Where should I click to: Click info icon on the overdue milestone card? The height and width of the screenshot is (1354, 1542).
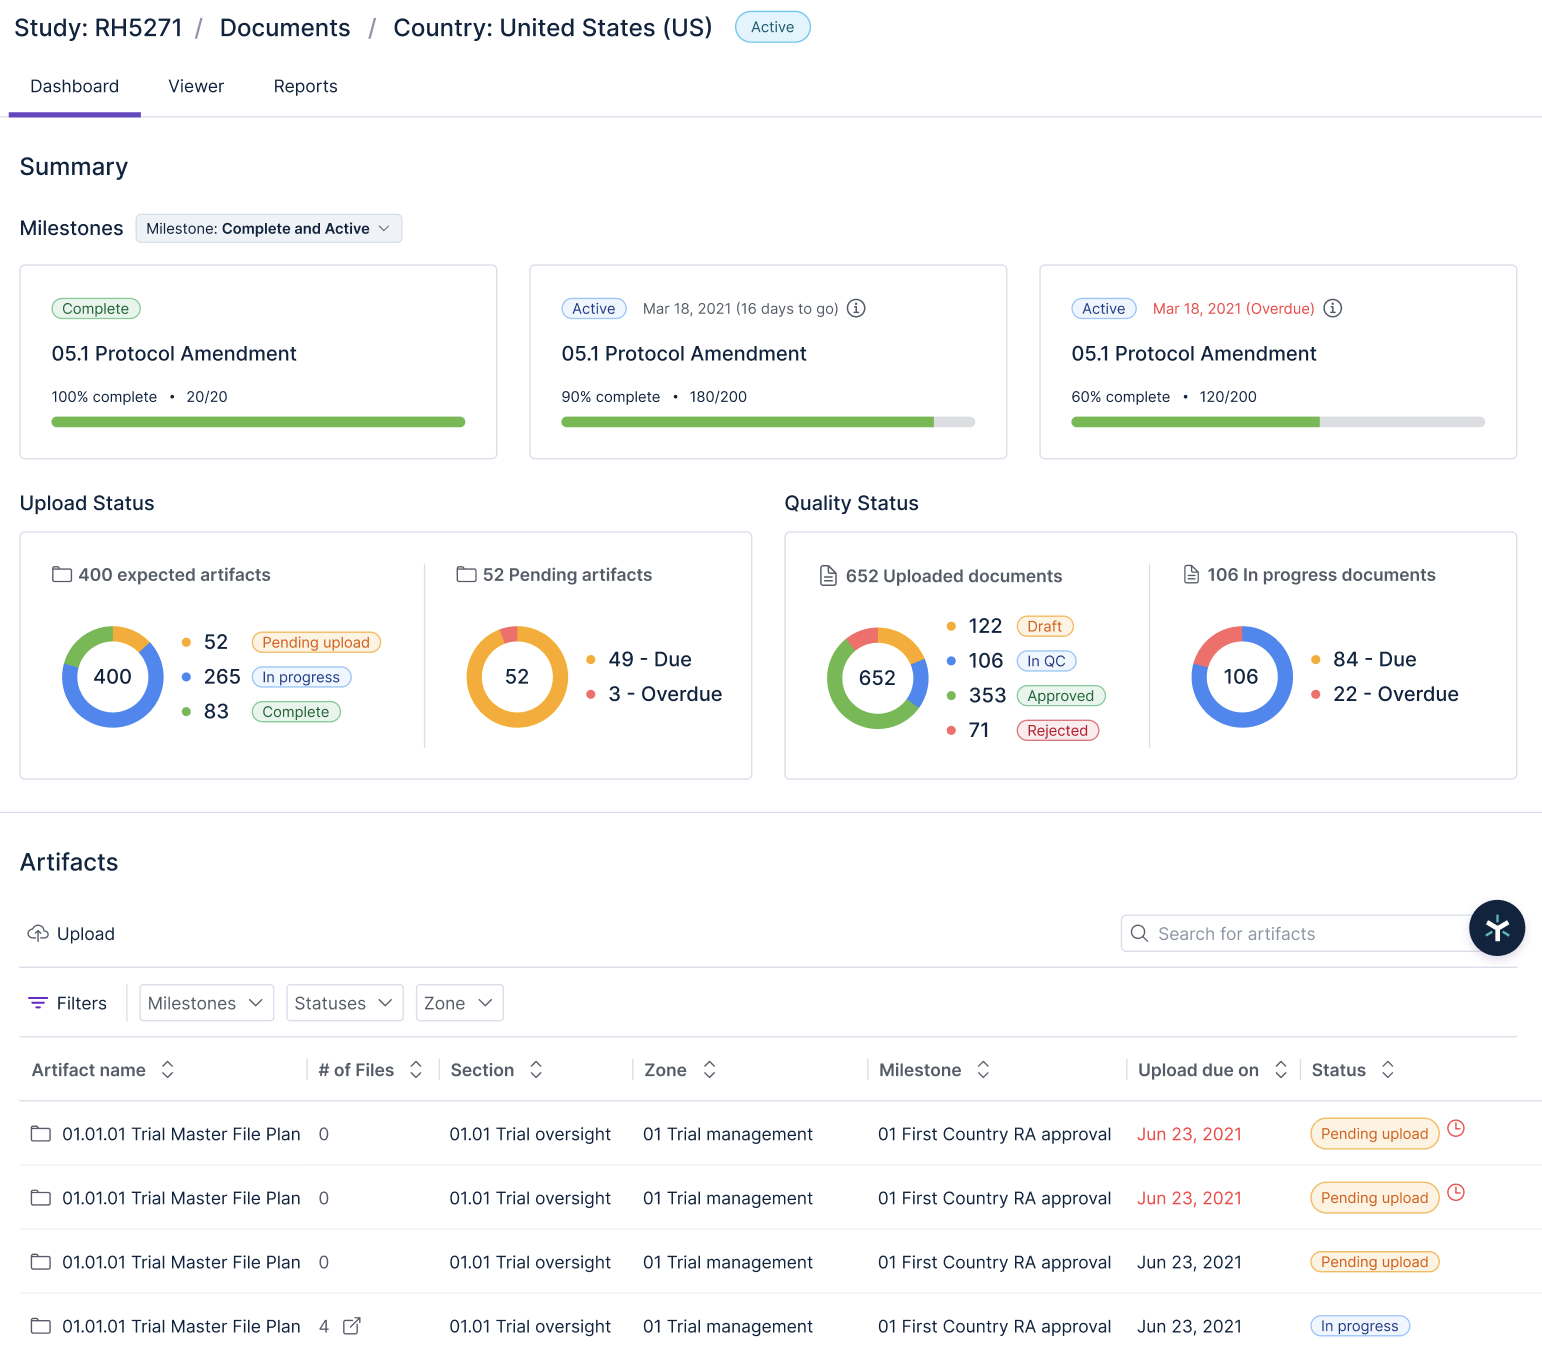click(x=1332, y=308)
